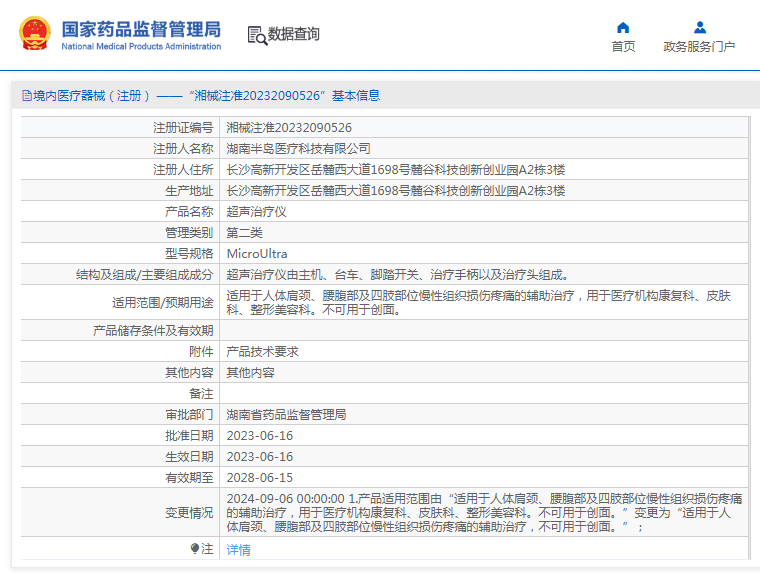Click the 审批部门 row label
Screen dimensions: 760x574
click(x=190, y=415)
